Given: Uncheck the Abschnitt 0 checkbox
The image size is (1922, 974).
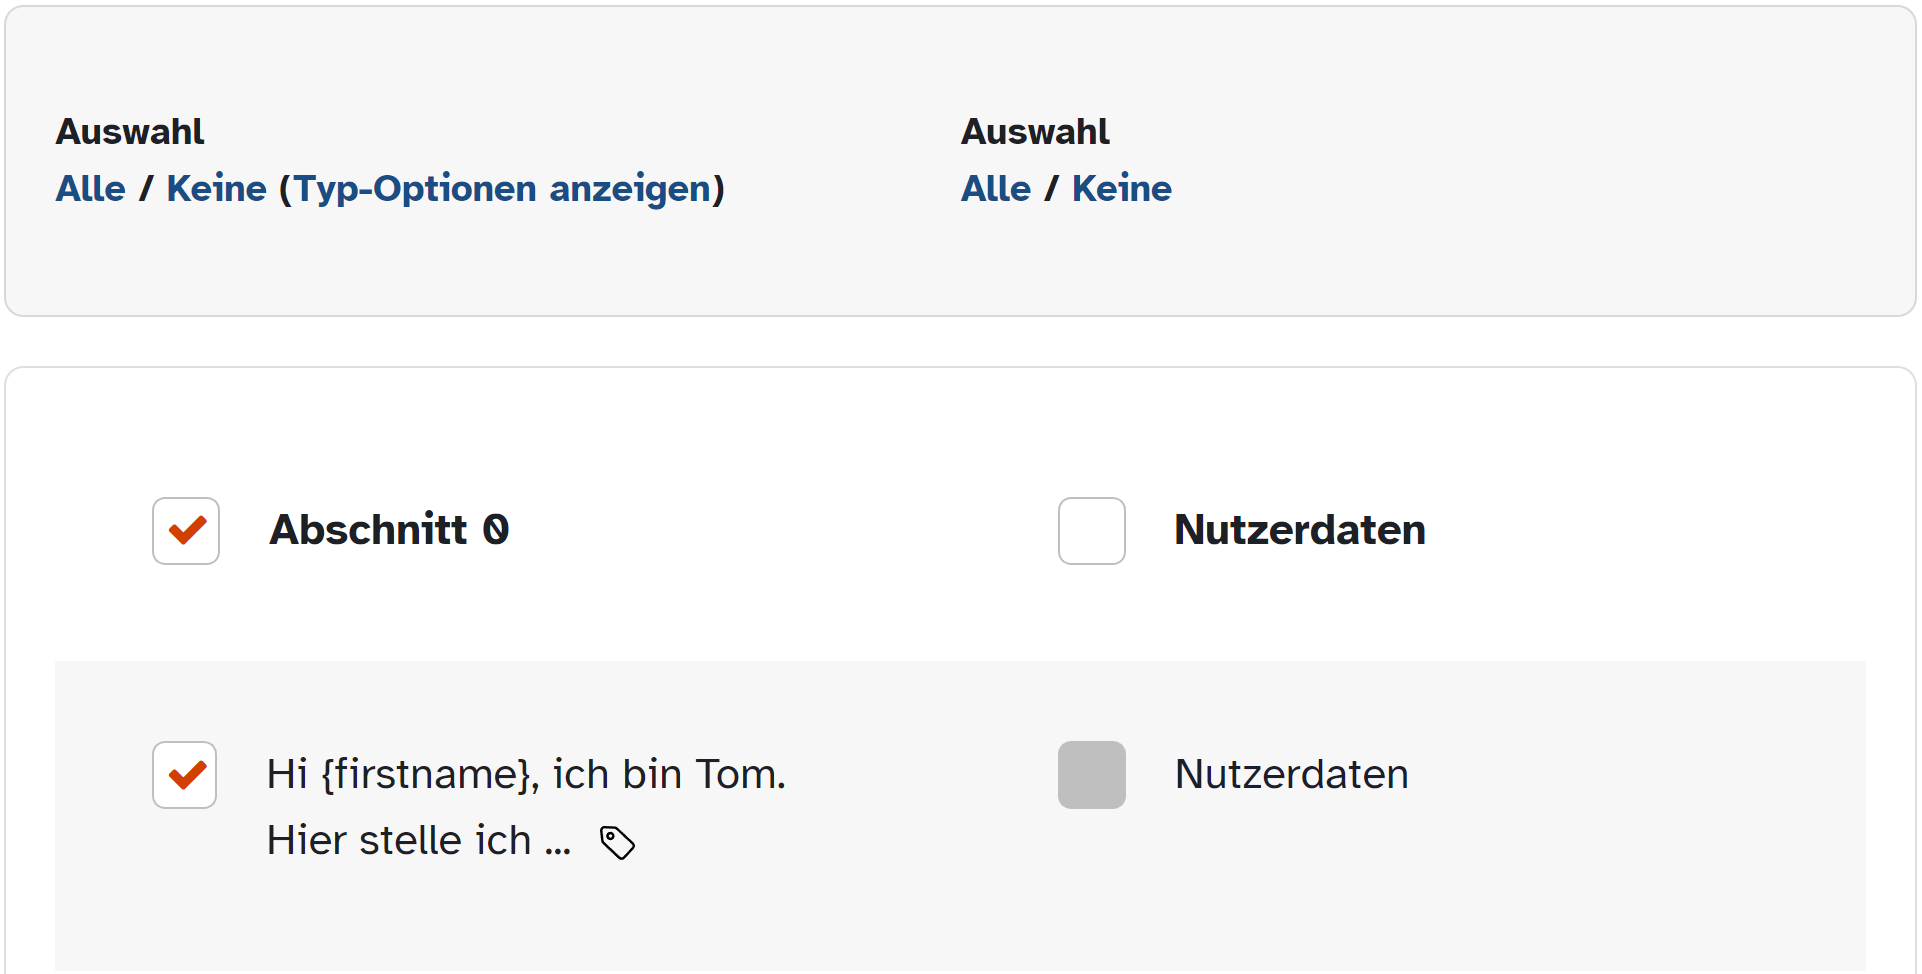Looking at the screenshot, I should coord(186,531).
